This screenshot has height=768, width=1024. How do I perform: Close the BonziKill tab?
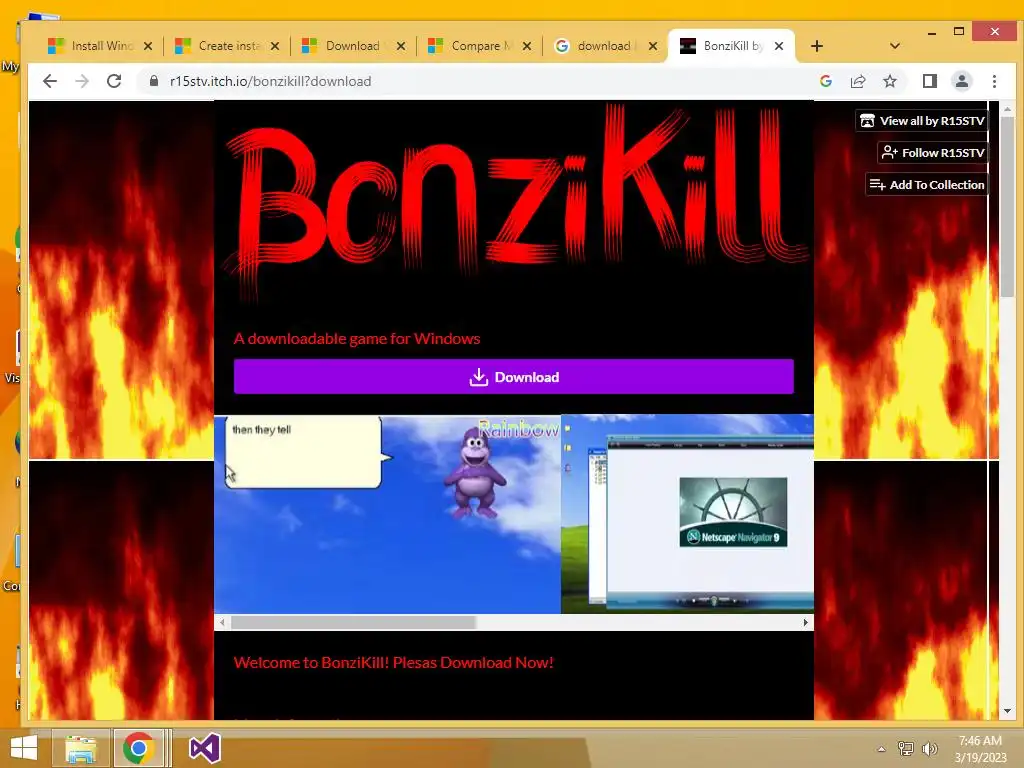778,46
